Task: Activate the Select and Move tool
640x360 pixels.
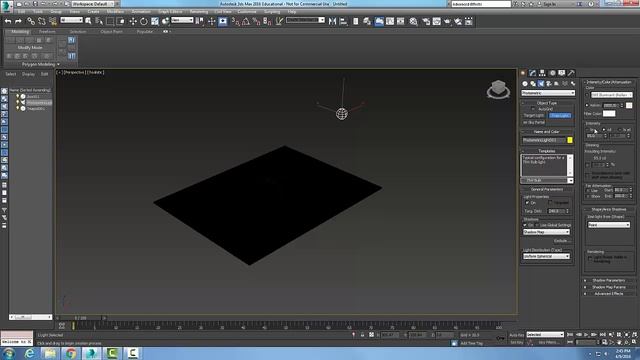Action: pos(133,21)
